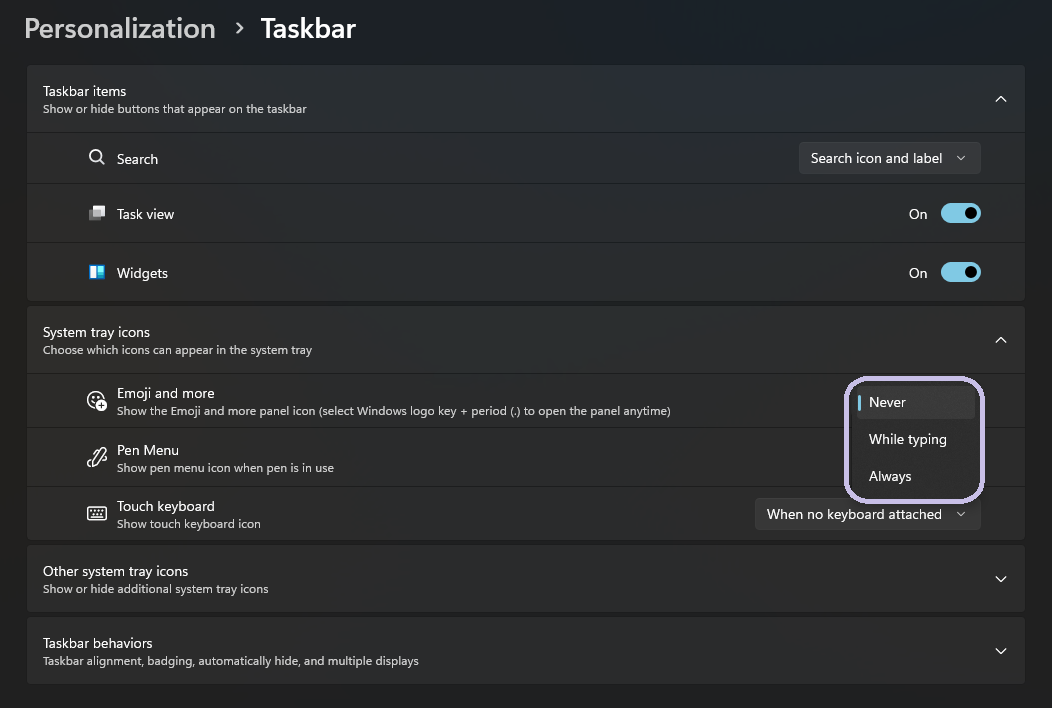Expand the Other system tray icons section
Screen dimensions: 1052x708
click(x=1000, y=578)
